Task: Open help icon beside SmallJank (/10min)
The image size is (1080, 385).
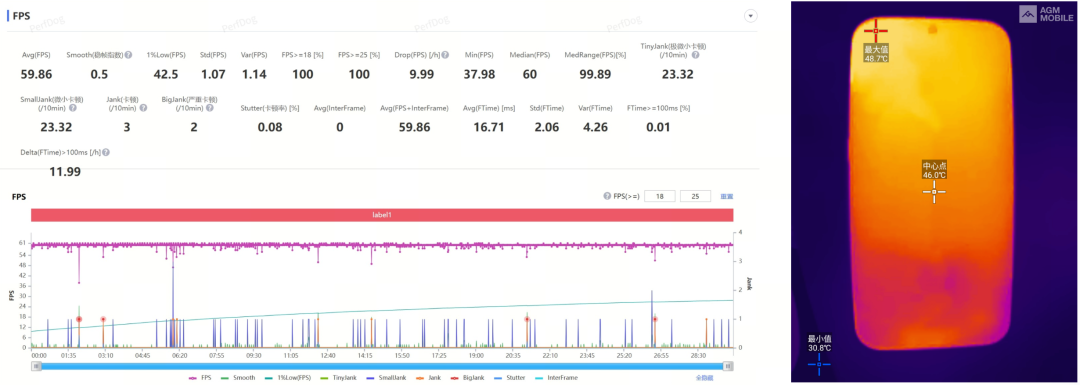Action: pyautogui.click(x=72, y=107)
